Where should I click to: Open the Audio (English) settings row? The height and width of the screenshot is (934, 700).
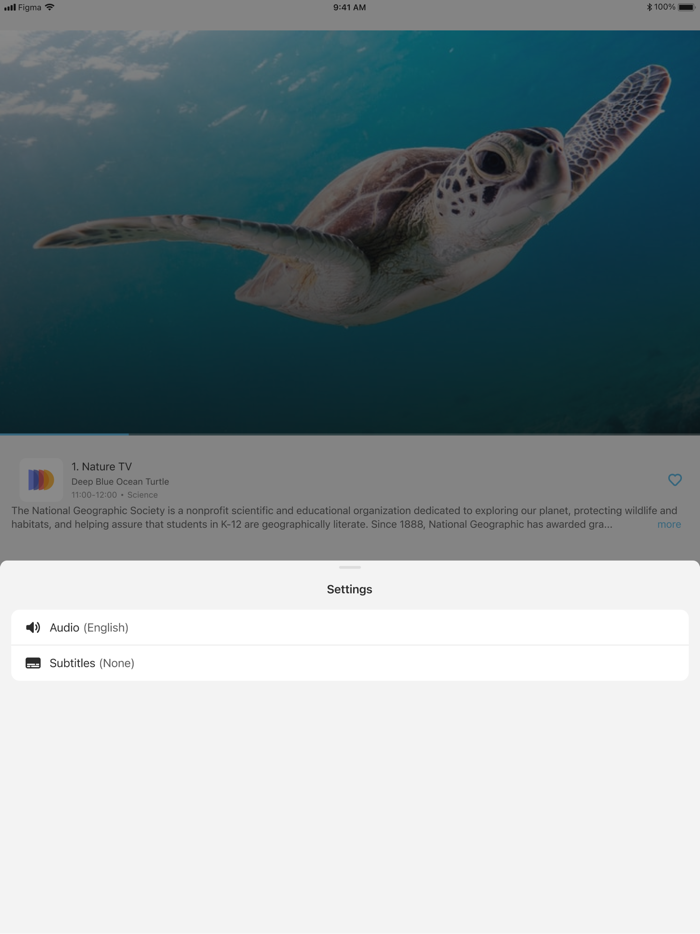pos(350,627)
